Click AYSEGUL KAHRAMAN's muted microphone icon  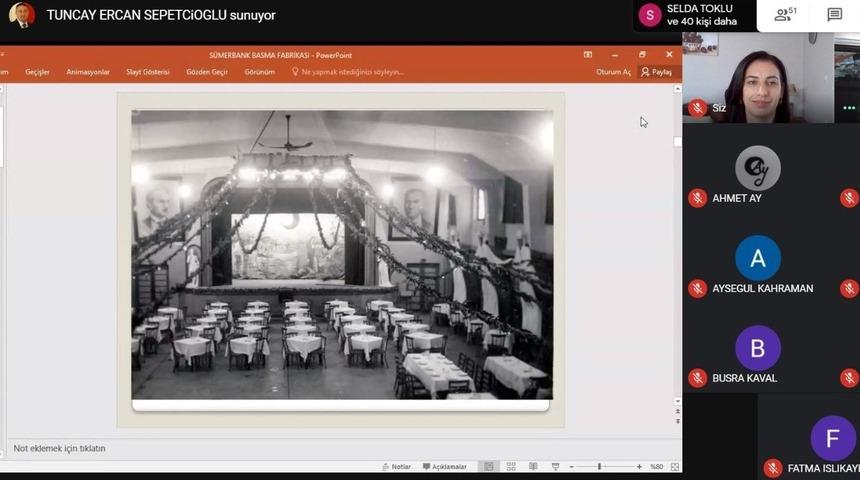pos(698,289)
